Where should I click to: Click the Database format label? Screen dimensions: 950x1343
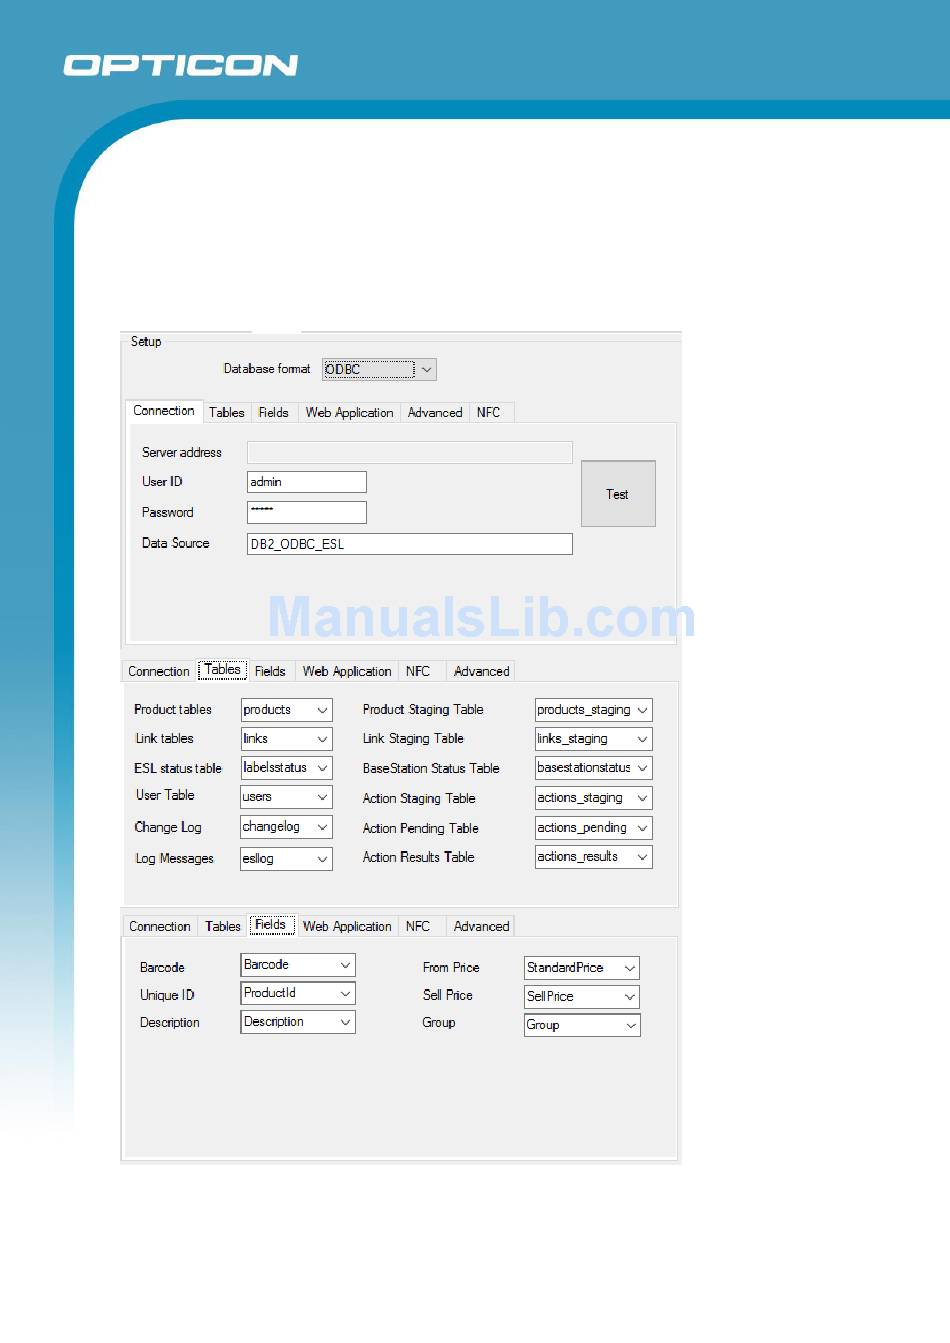[267, 369]
